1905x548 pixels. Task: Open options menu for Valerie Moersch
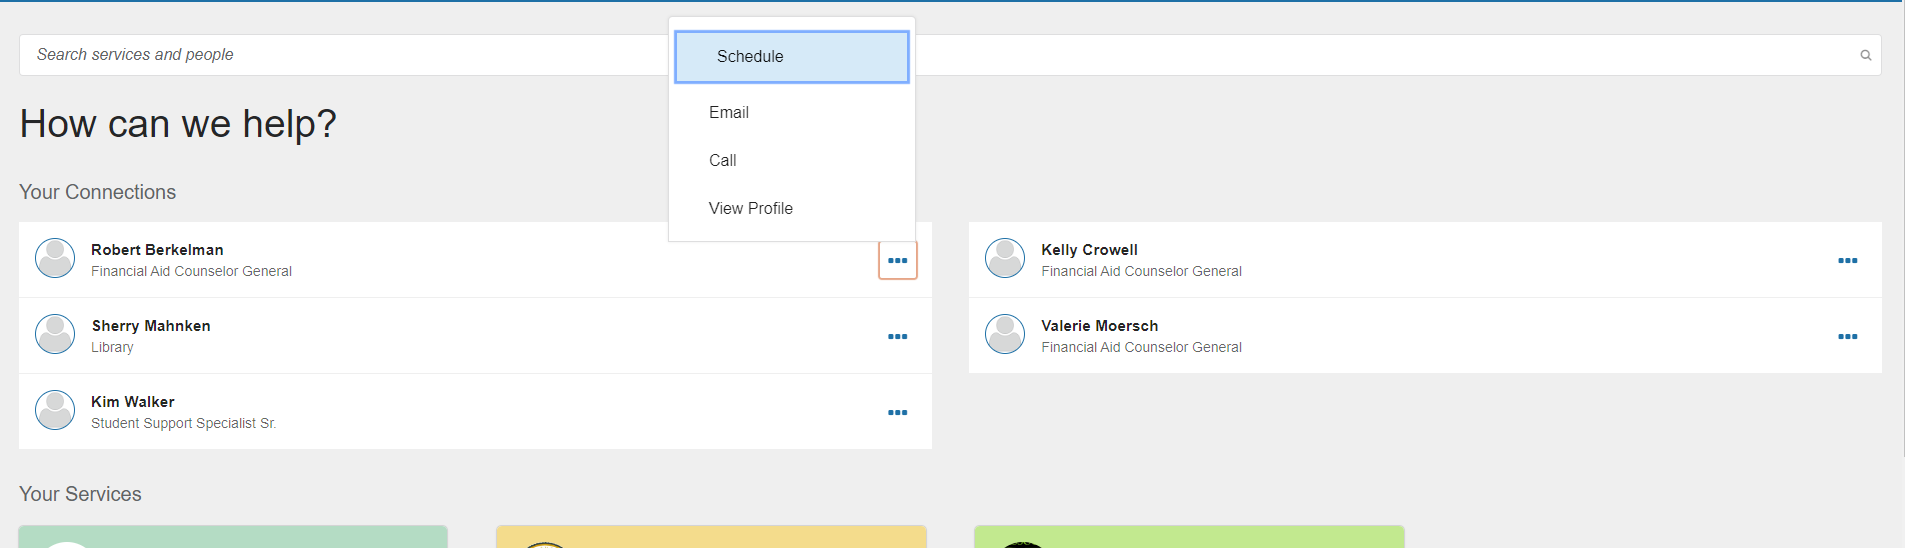point(1848,337)
